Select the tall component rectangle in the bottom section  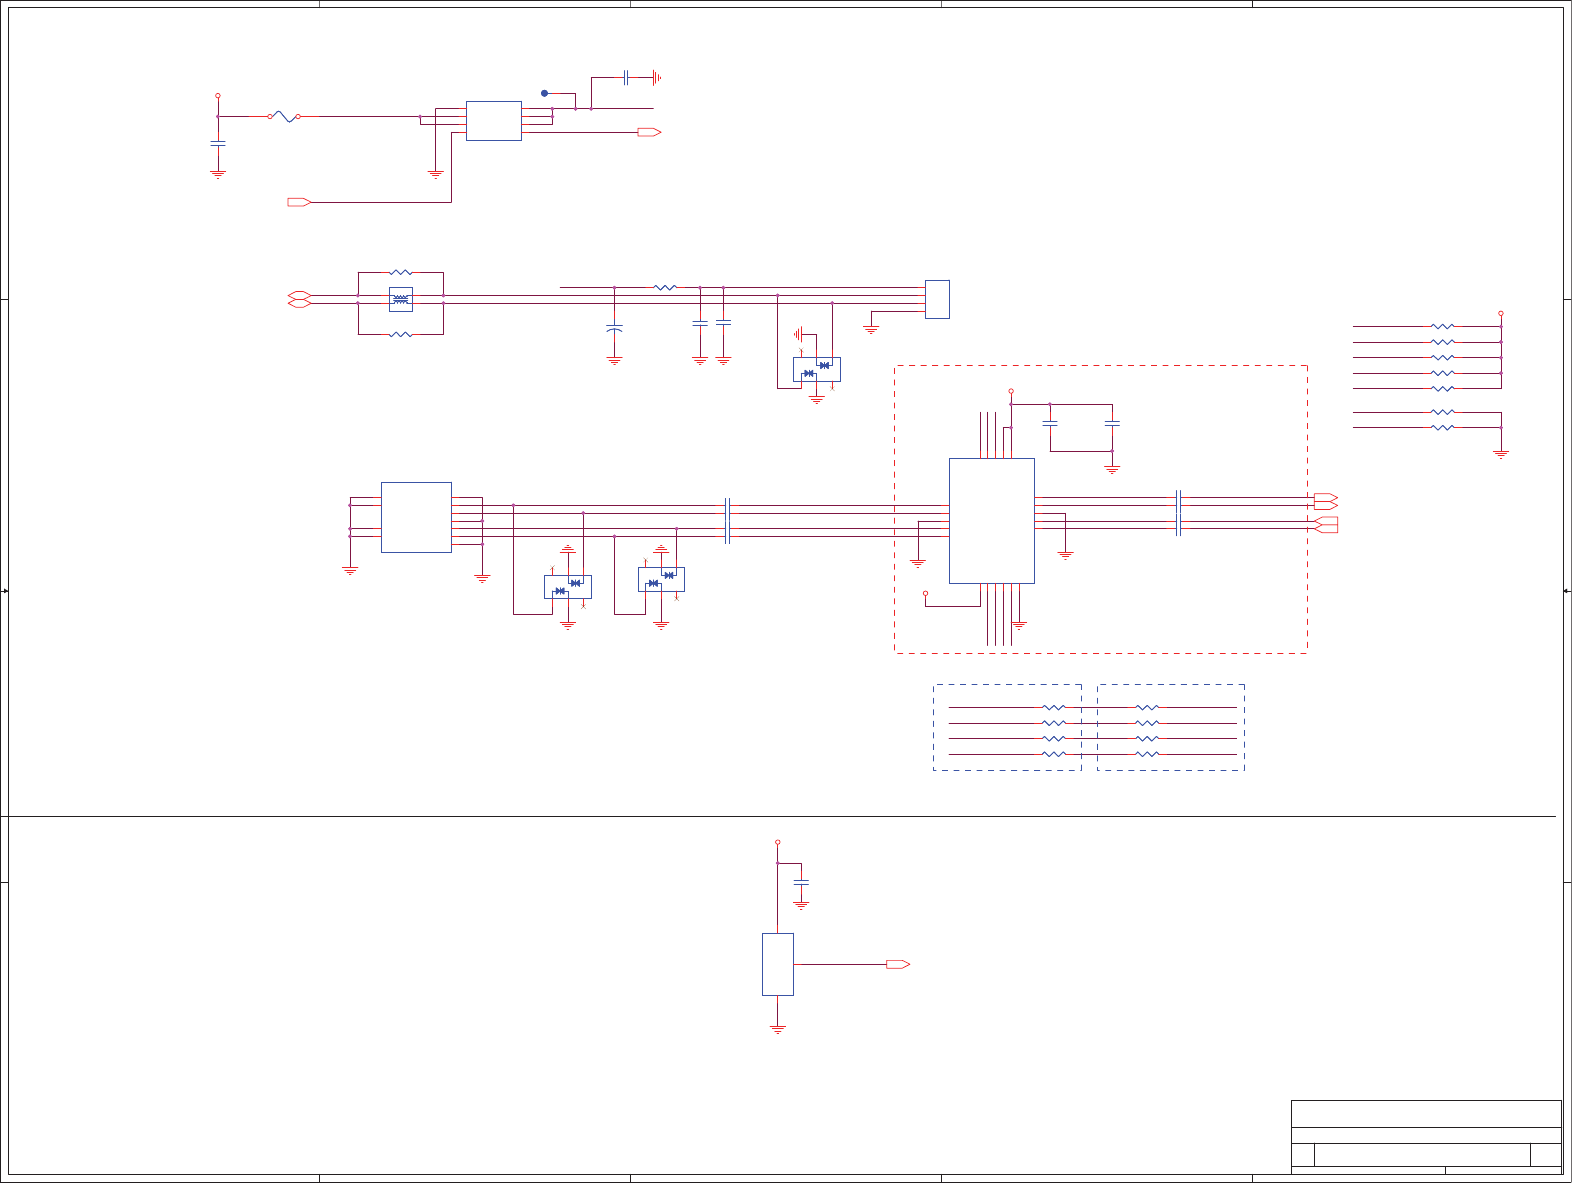coord(778,965)
